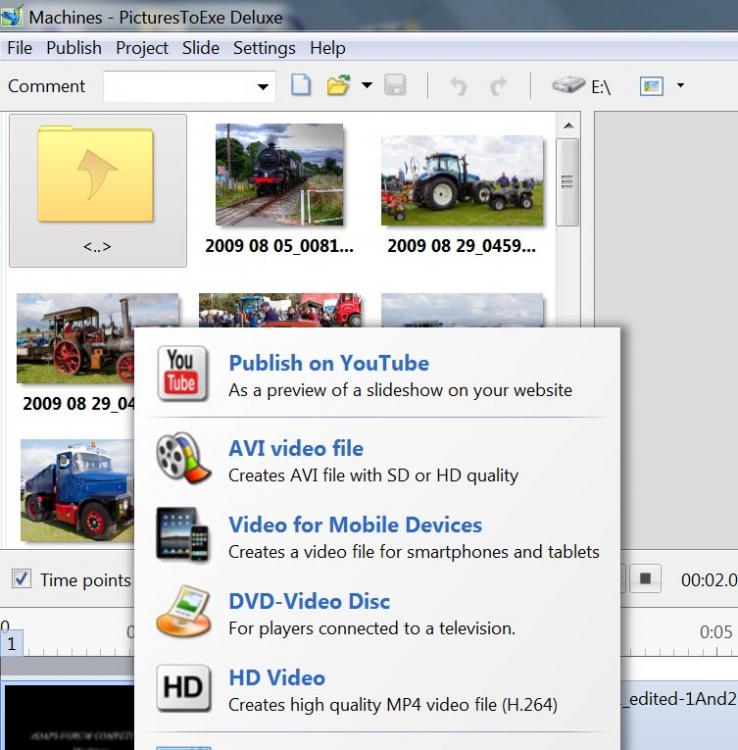
Task: Expand the recent projects arrow next to Open
Action: 367,85
